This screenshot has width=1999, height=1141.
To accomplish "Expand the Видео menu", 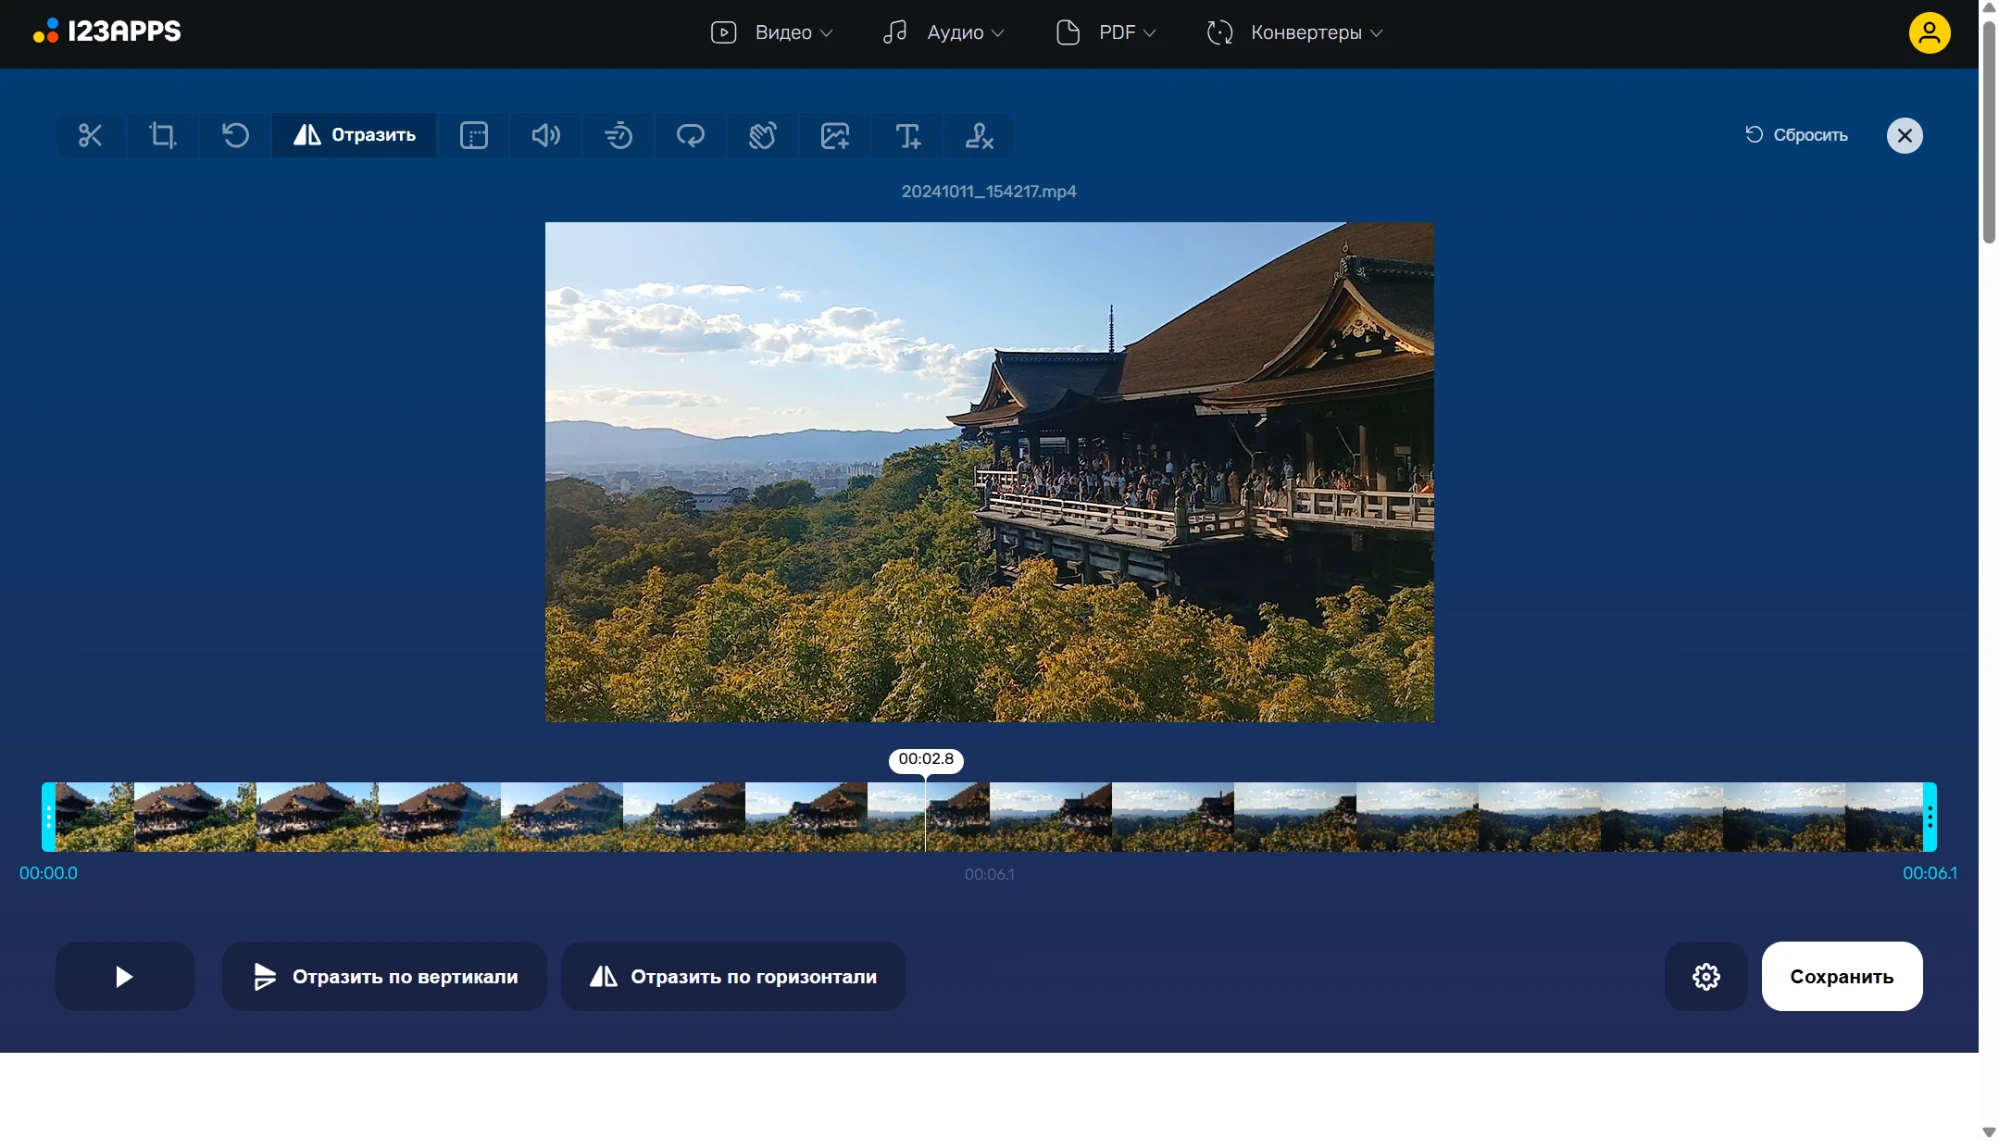I will (x=771, y=33).
